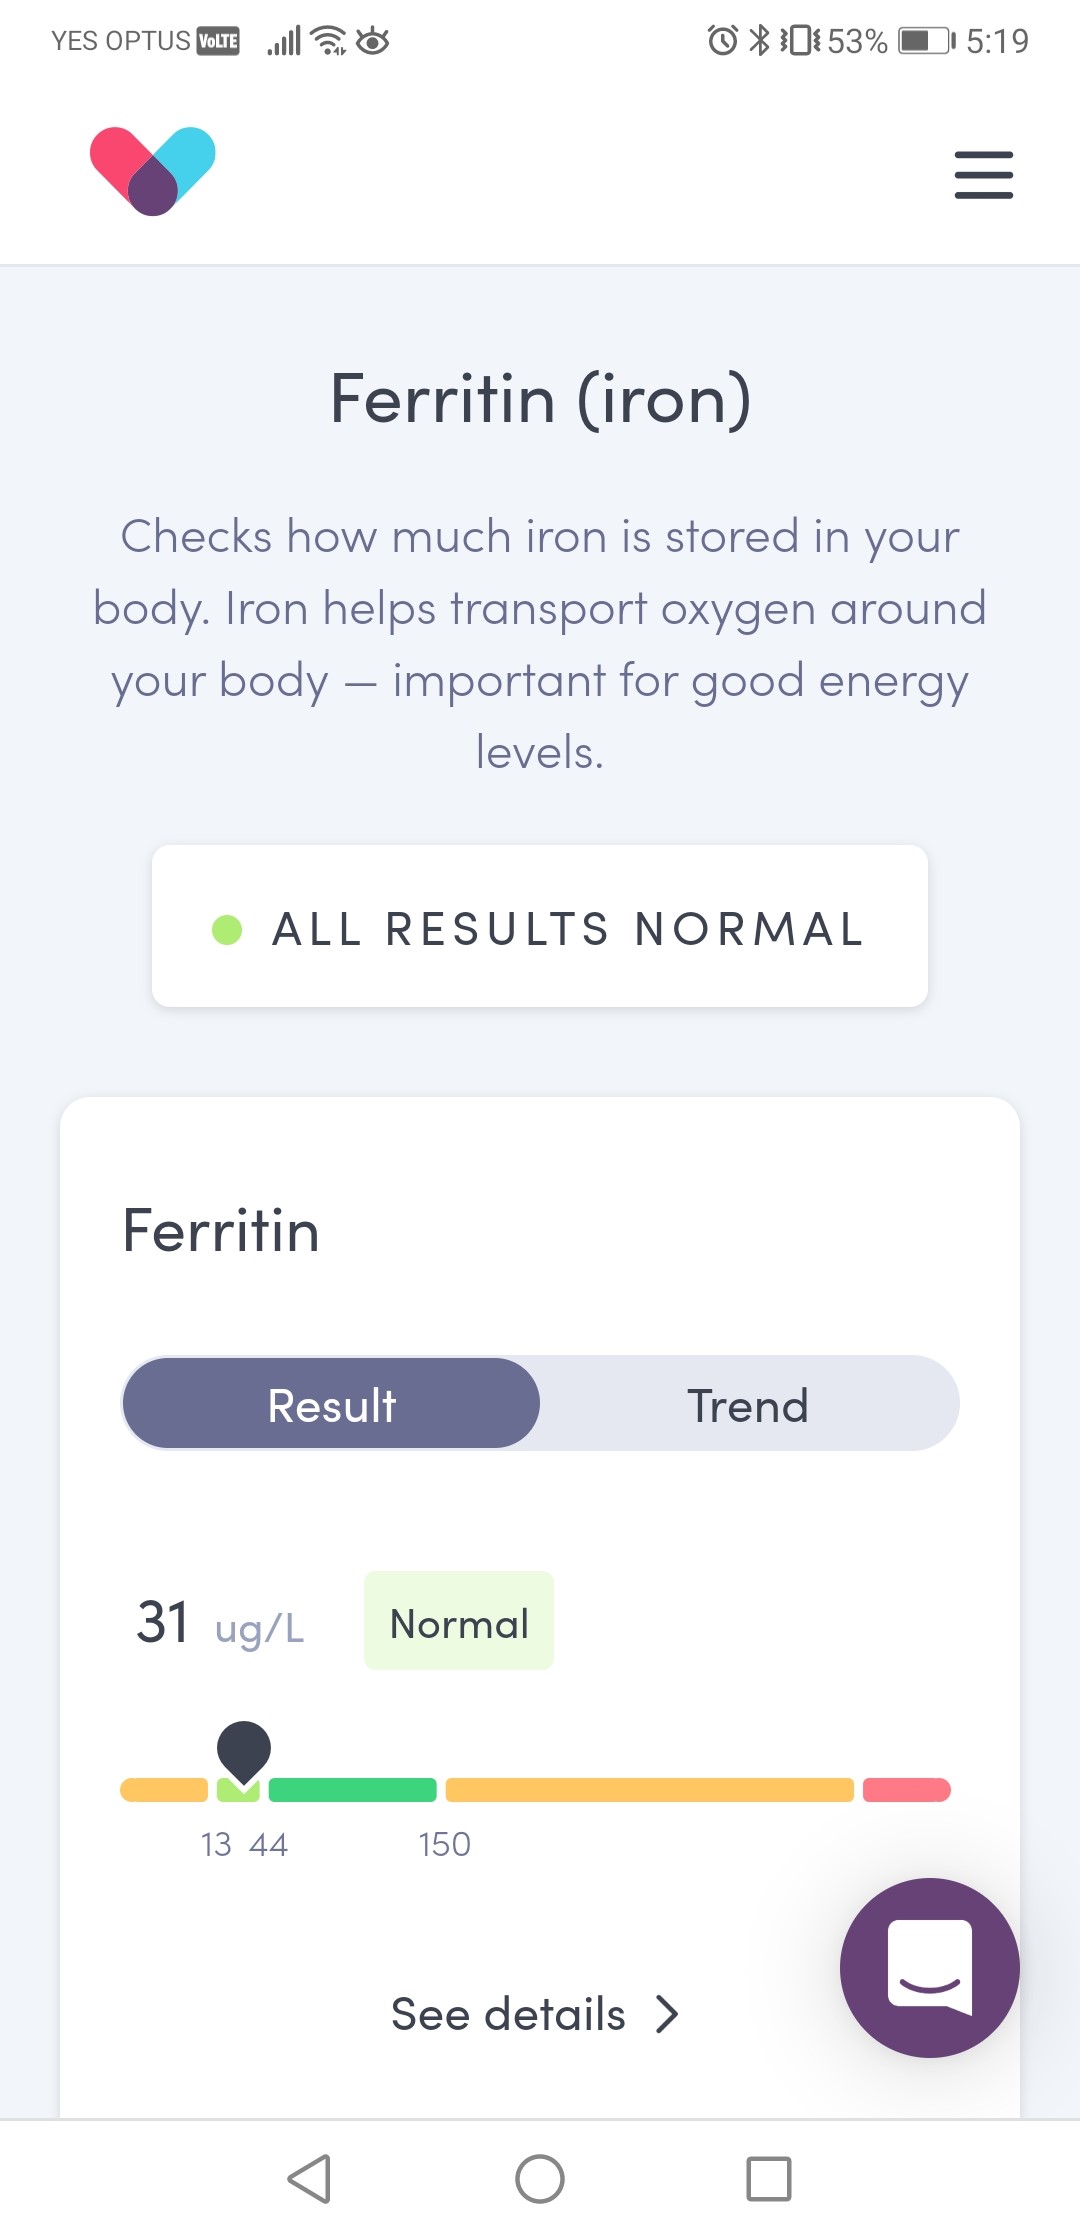The width and height of the screenshot is (1080, 2240).
Task: Open the hamburger menu
Action: 983,175
